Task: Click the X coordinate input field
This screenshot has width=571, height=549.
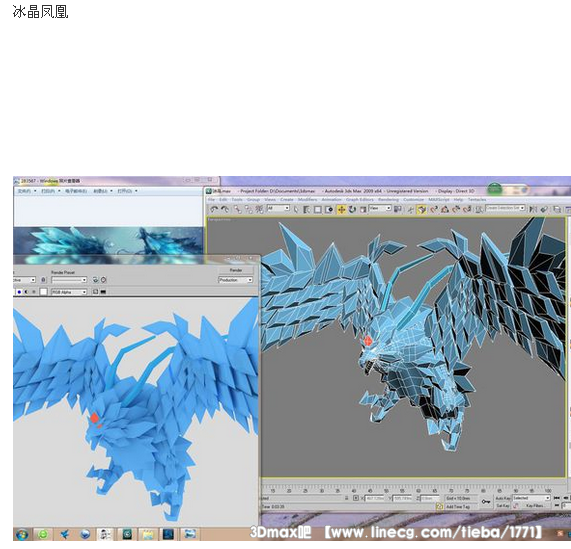Action: click(x=375, y=498)
